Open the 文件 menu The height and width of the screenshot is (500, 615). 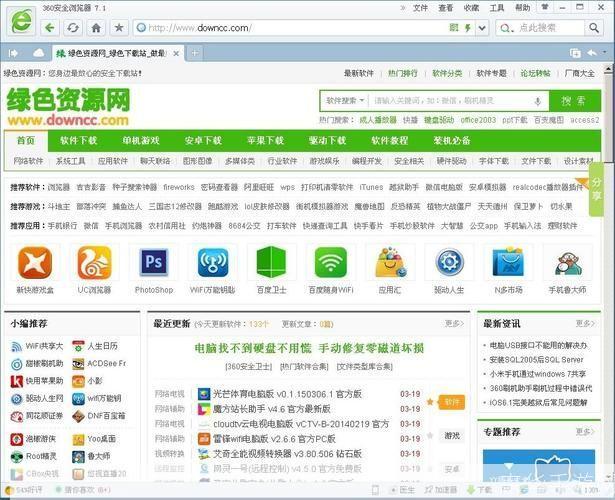420,7
